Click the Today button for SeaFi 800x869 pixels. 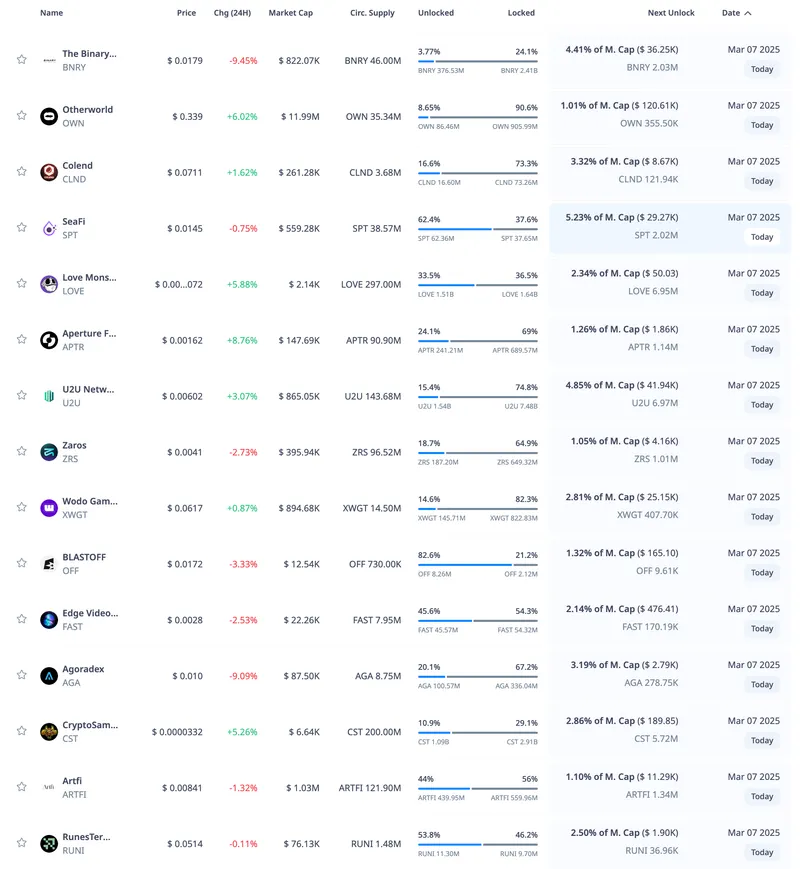(762, 237)
